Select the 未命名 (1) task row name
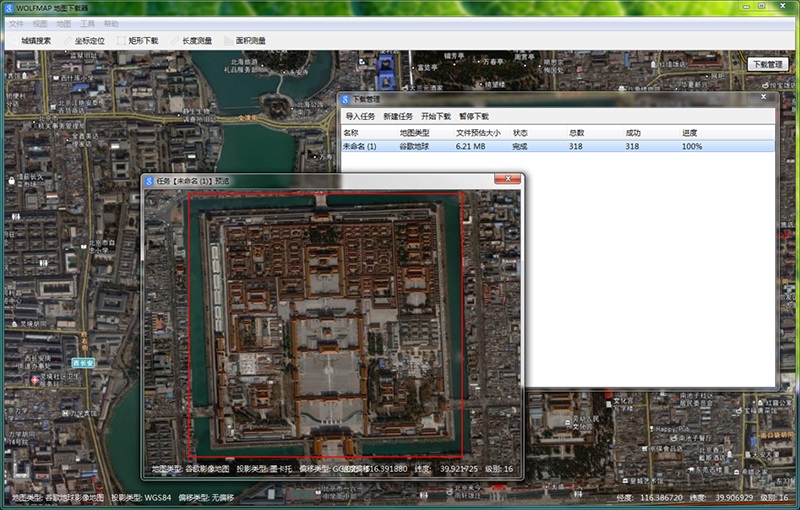This screenshot has height=510, width=800. click(360, 146)
